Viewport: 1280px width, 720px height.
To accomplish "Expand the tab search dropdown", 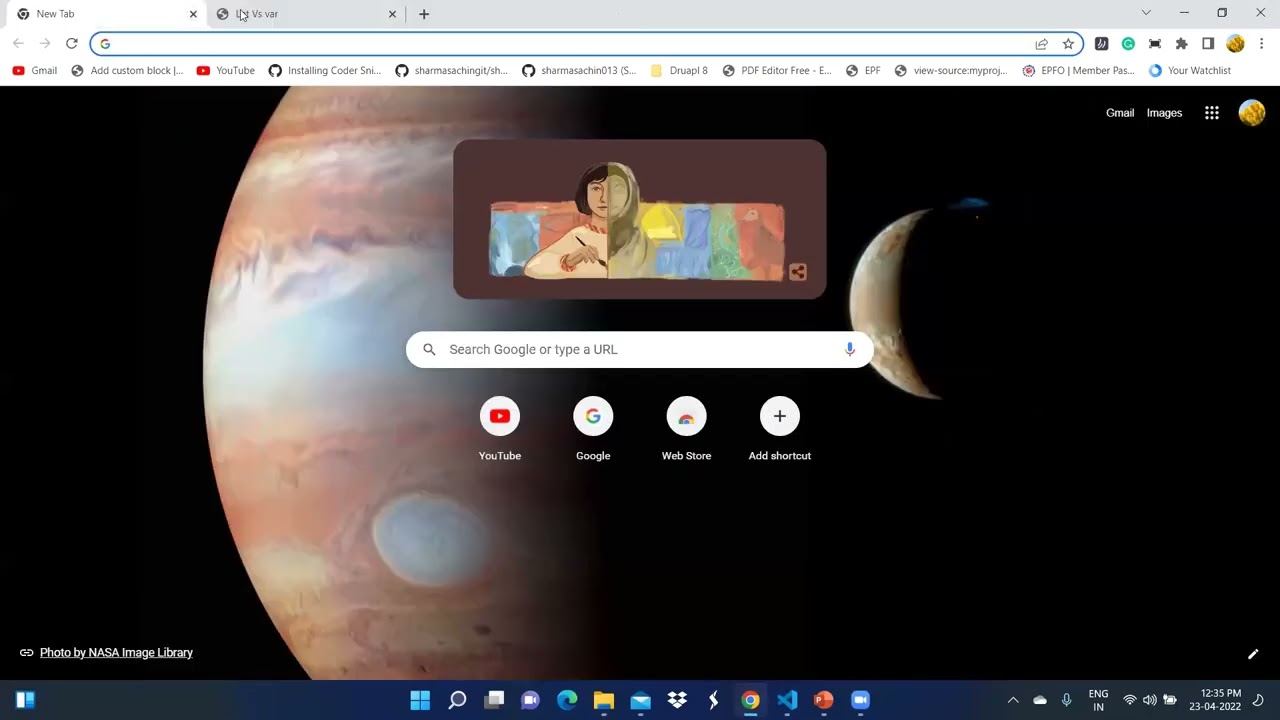I will tap(1146, 13).
